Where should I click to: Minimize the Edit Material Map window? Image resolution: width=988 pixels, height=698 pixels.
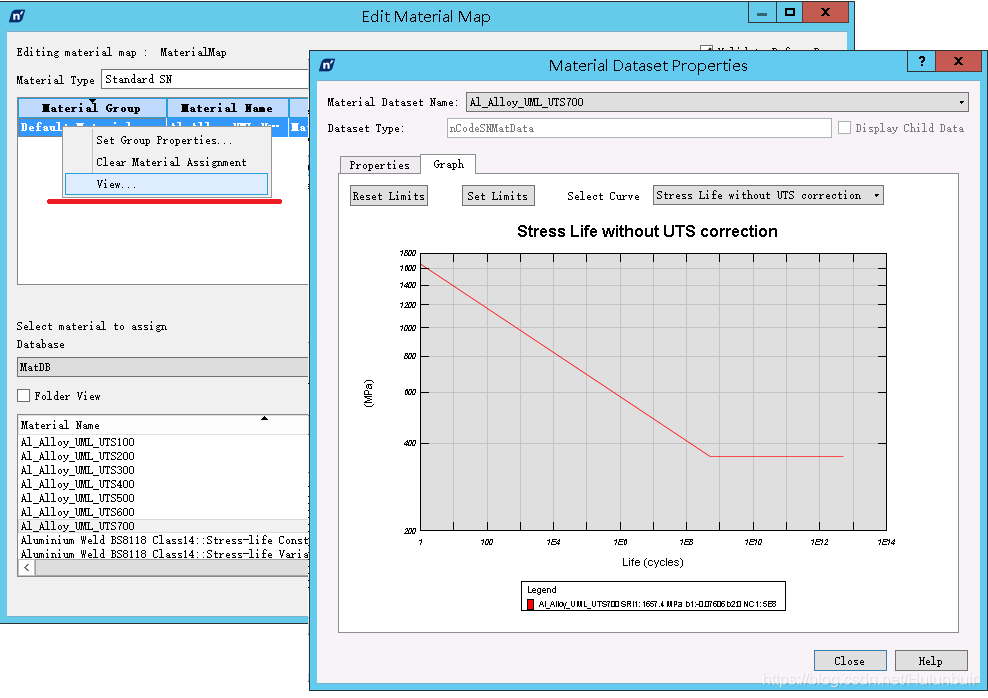(762, 13)
